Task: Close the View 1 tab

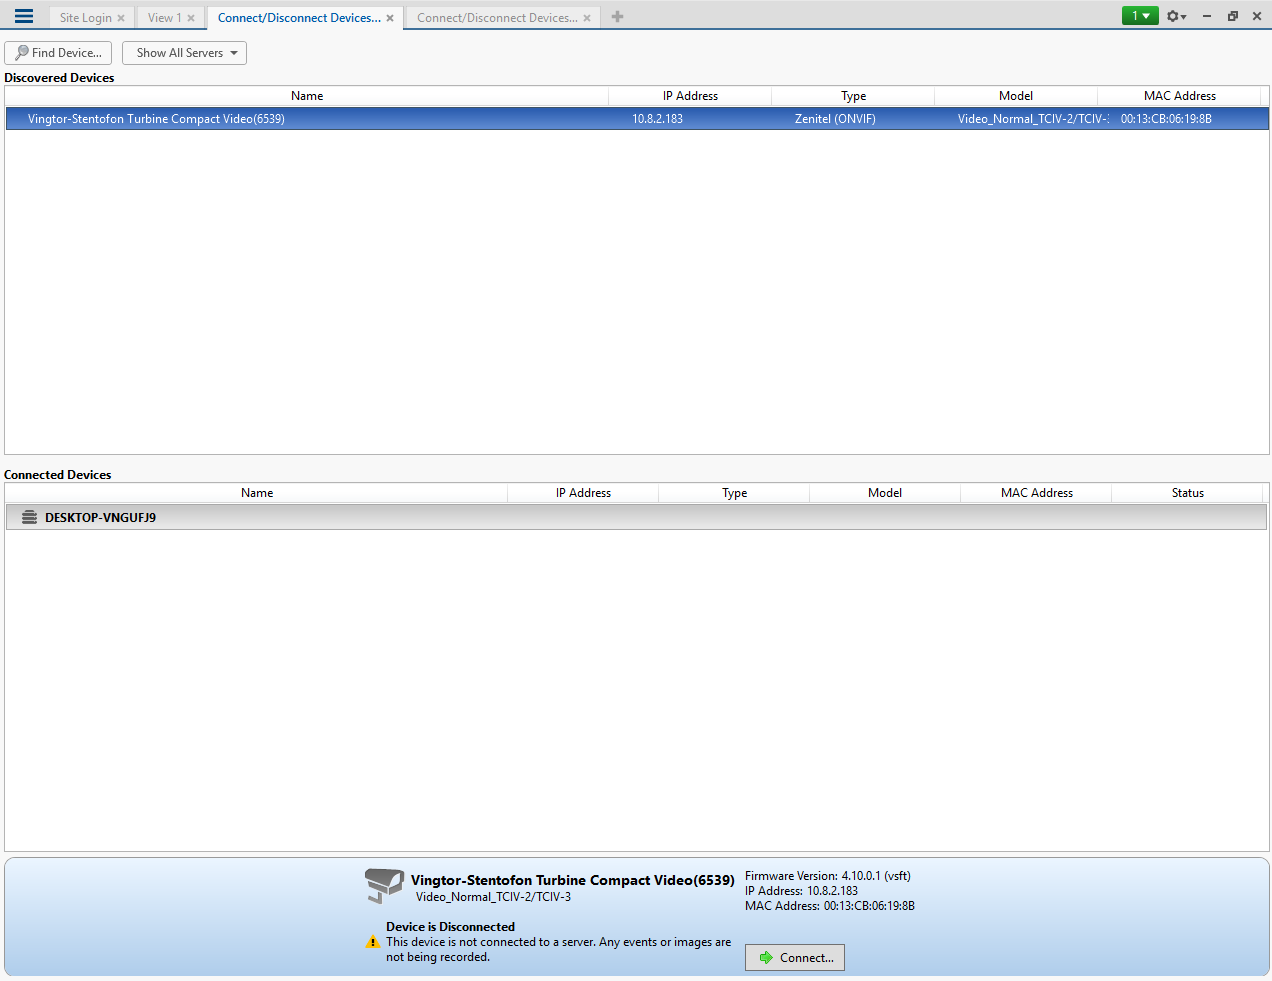Action: pos(191,18)
